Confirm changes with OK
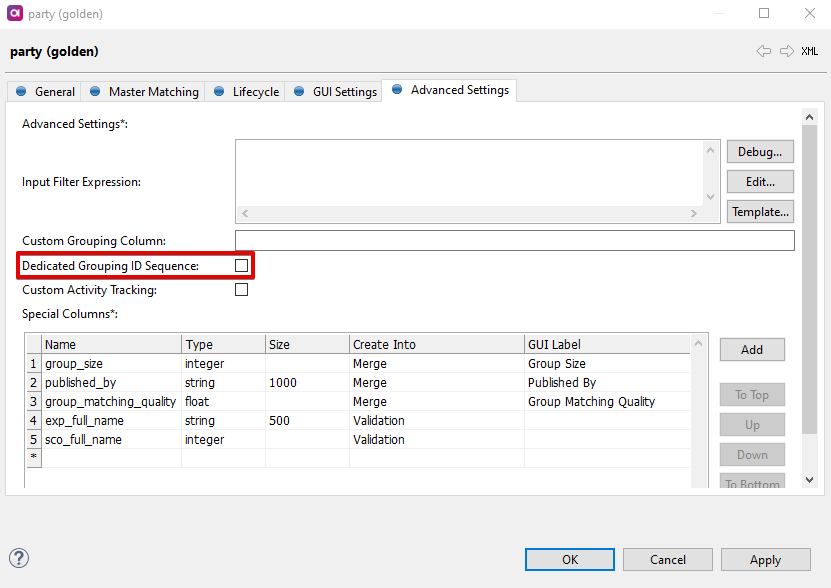Viewport: 831px width, 588px height. (569, 559)
